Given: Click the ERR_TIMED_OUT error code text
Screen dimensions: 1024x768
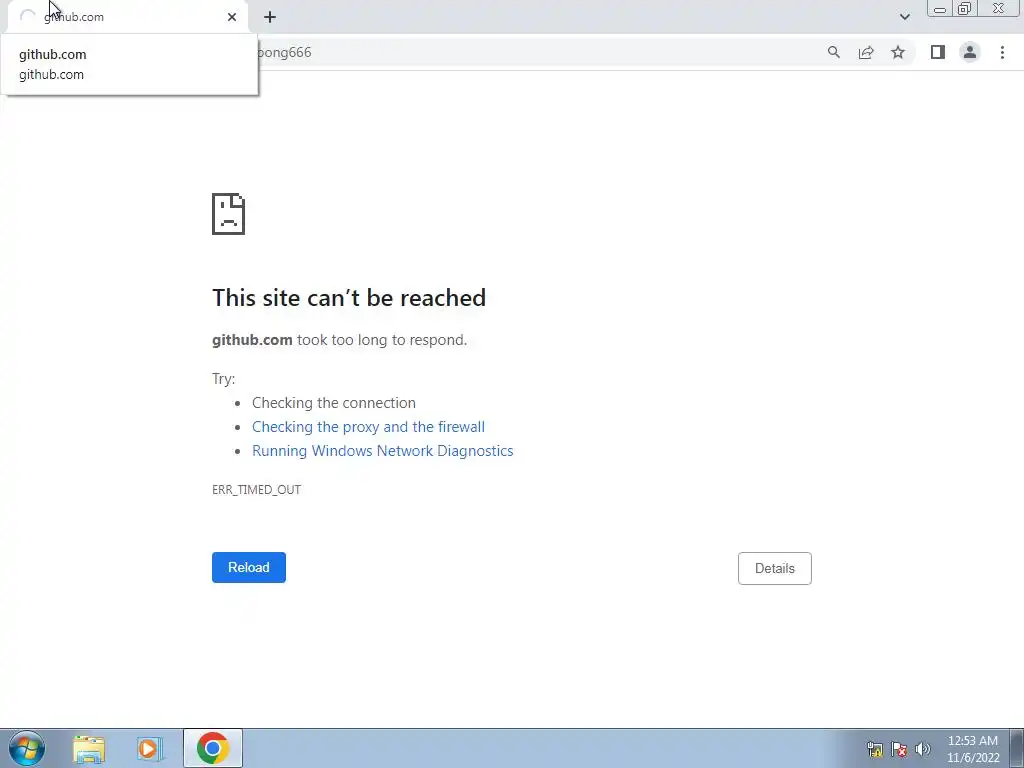Looking at the screenshot, I should (x=257, y=490).
